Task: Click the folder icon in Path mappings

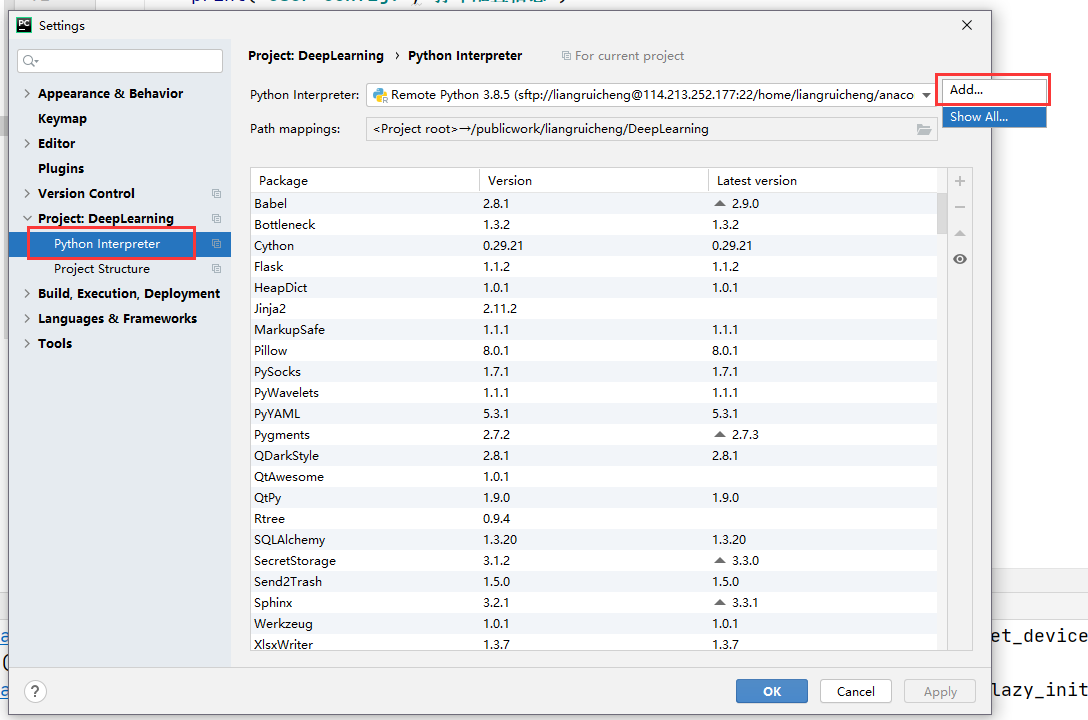Action: coord(924,129)
